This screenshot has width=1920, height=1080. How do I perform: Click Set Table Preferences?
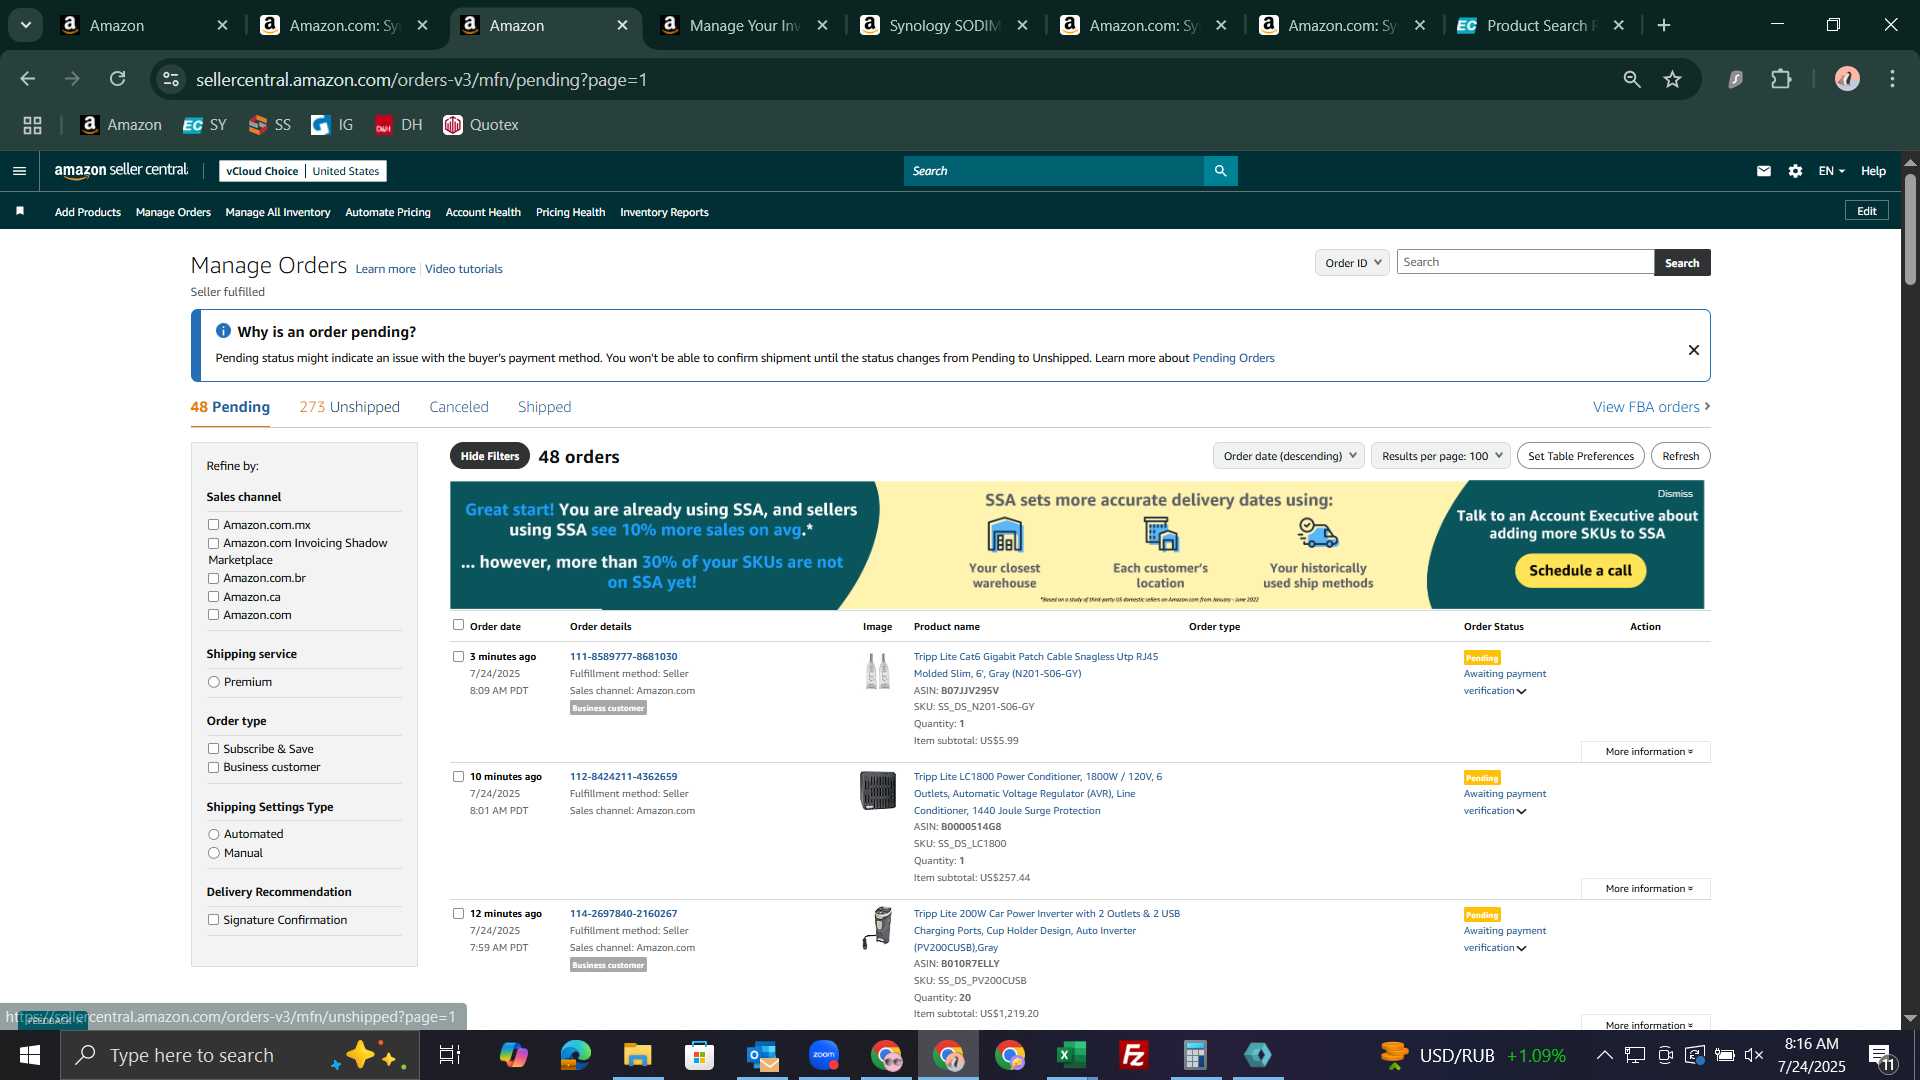(1581, 456)
